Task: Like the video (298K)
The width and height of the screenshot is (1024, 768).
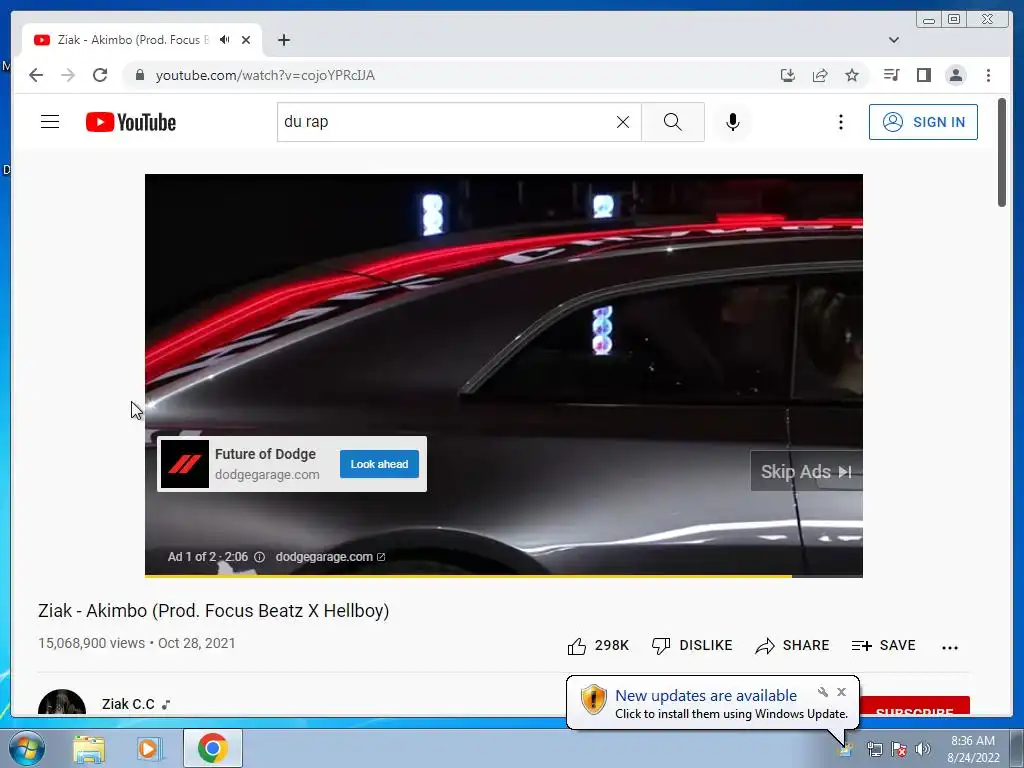Action: coord(598,646)
